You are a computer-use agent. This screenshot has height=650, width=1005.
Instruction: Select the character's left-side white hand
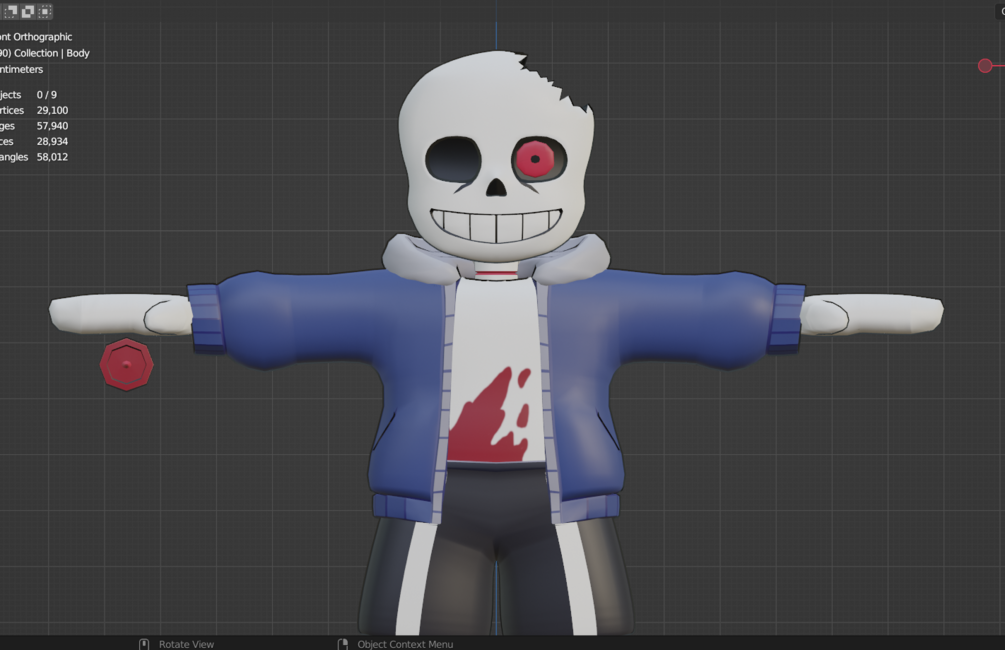click(119, 313)
